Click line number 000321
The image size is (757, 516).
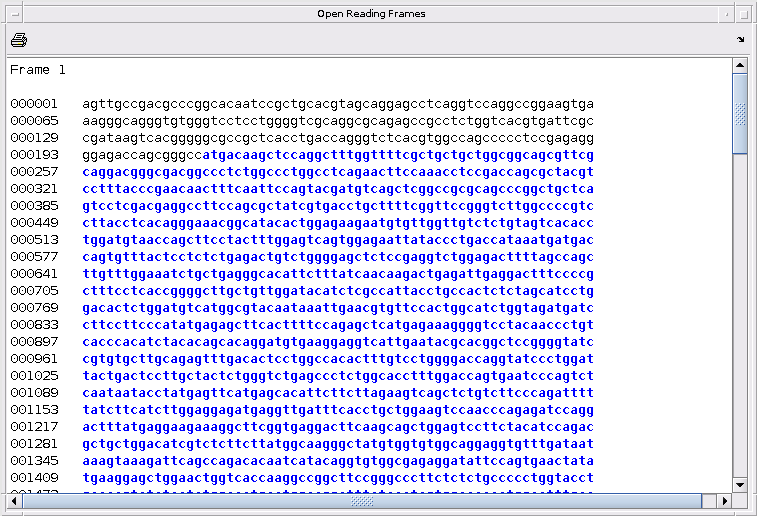click(34, 189)
